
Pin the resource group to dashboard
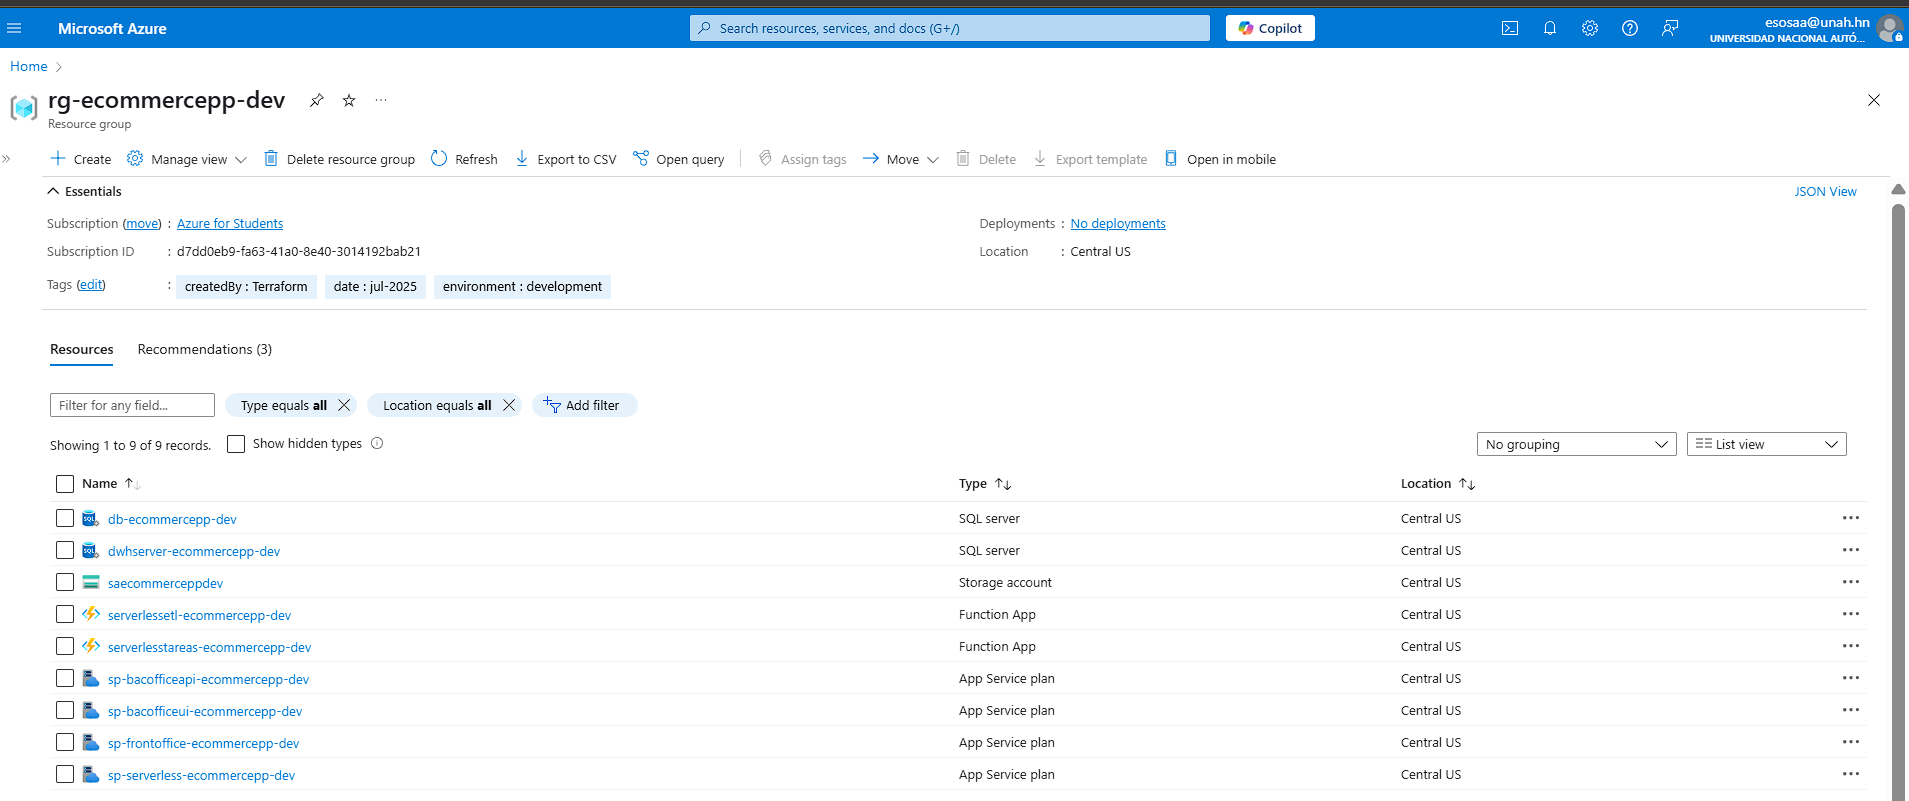(x=317, y=100)
